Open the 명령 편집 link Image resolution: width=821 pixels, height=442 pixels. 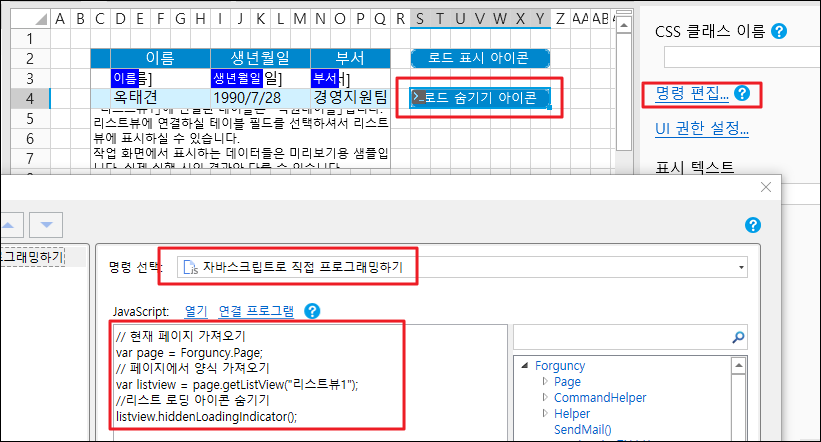click(x=692, y=94)
